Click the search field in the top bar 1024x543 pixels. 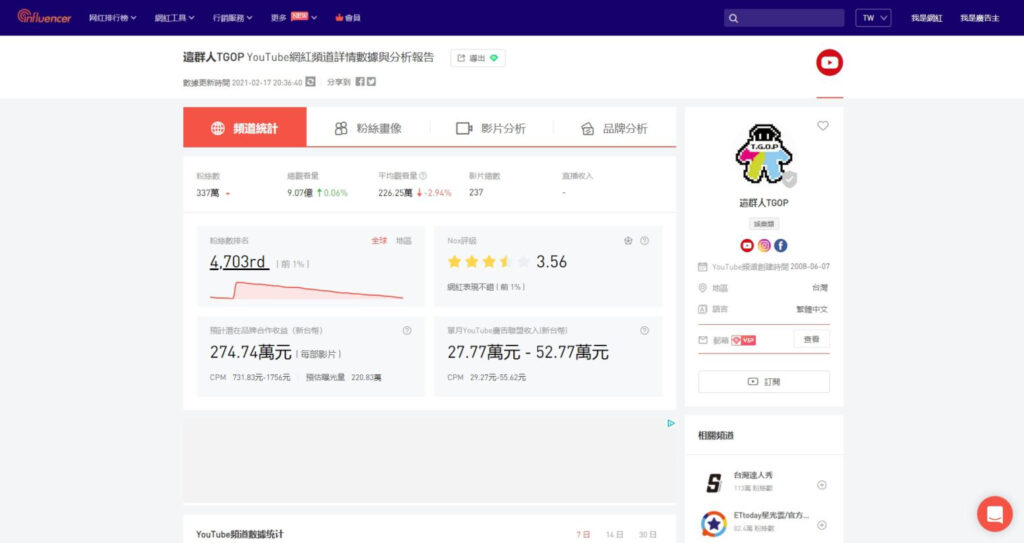pos(784,18)
